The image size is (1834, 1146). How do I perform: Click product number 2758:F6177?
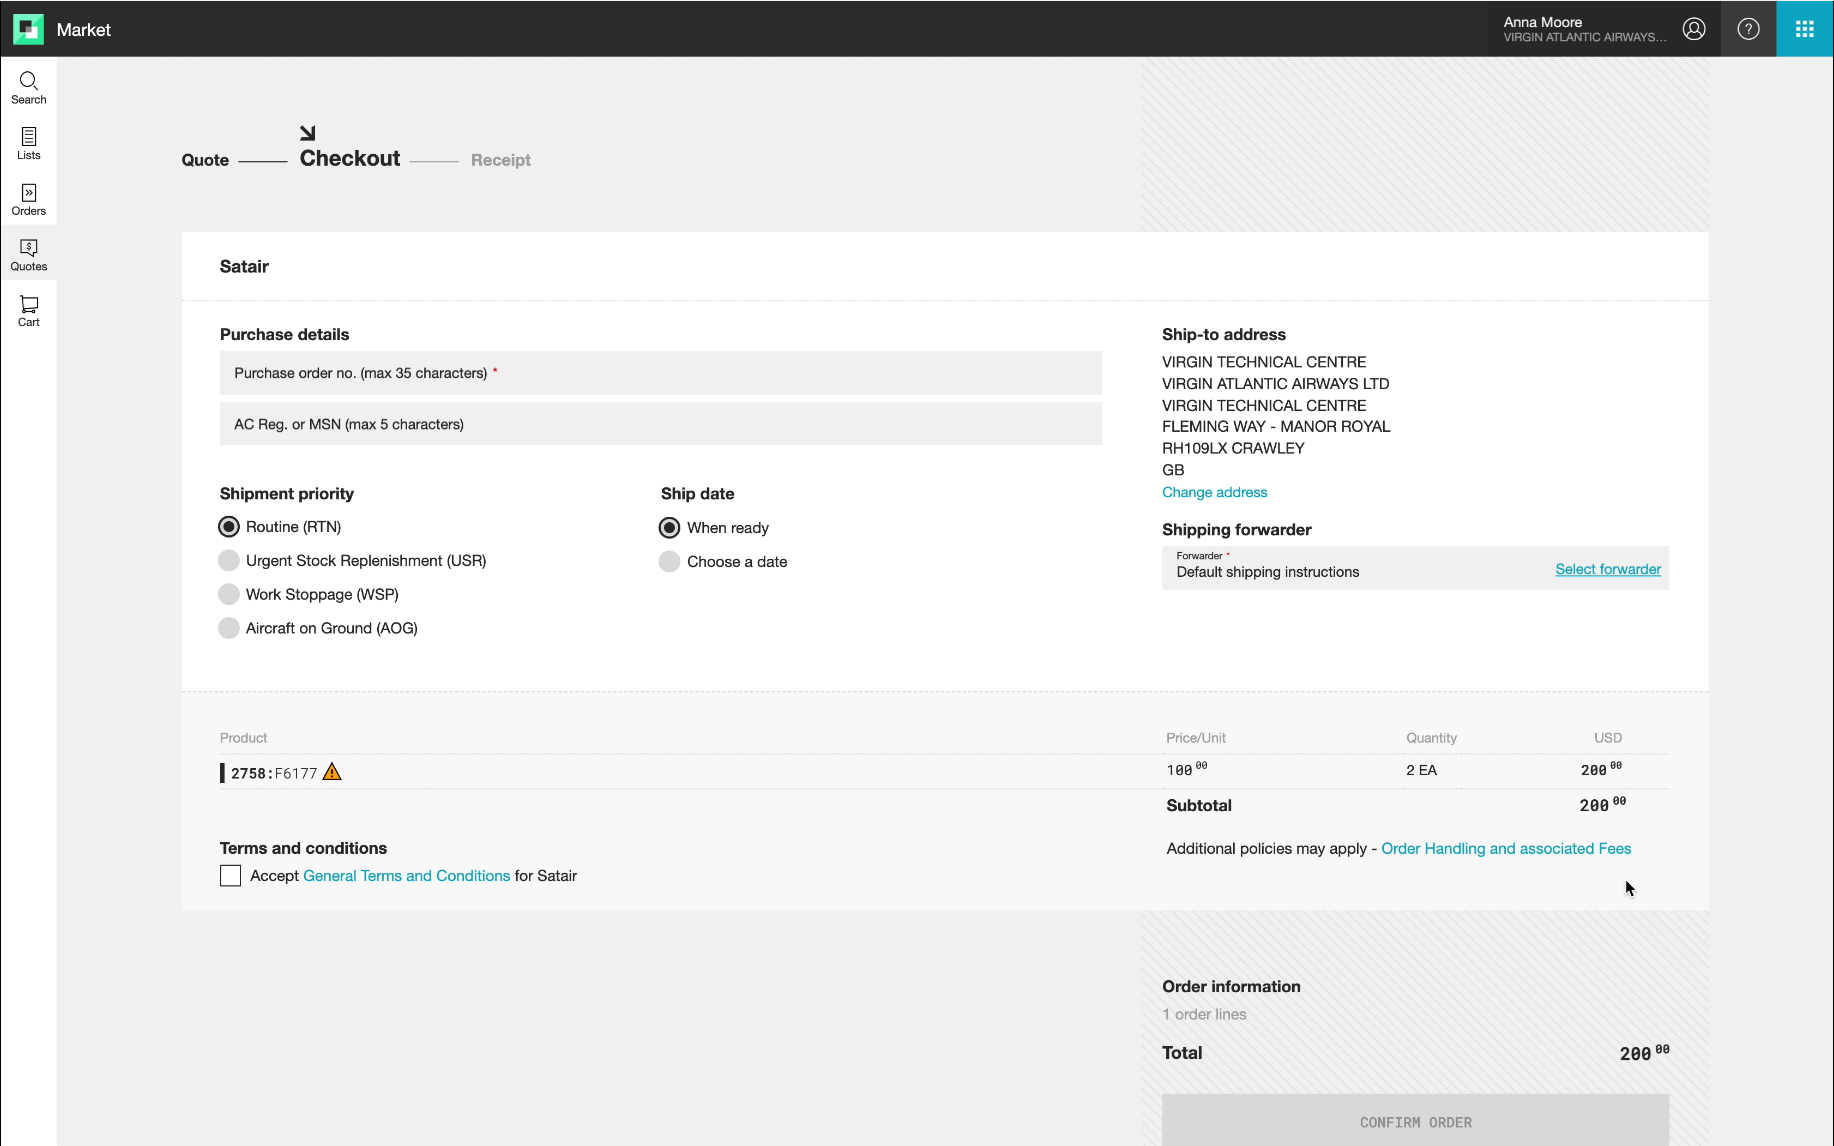[x=274, y=773]
